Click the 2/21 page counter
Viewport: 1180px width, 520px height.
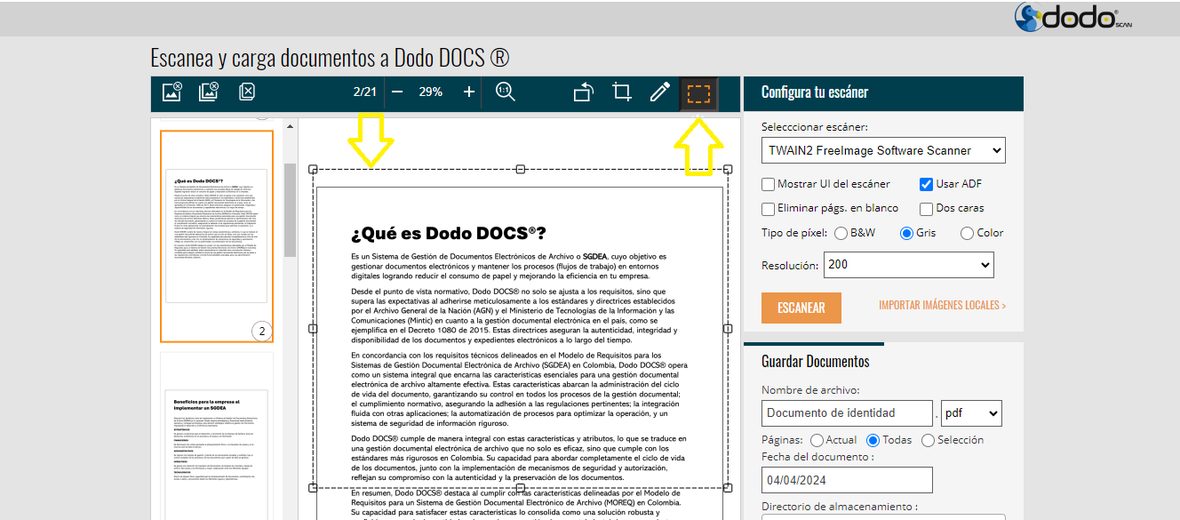click(x=364, y=92)
